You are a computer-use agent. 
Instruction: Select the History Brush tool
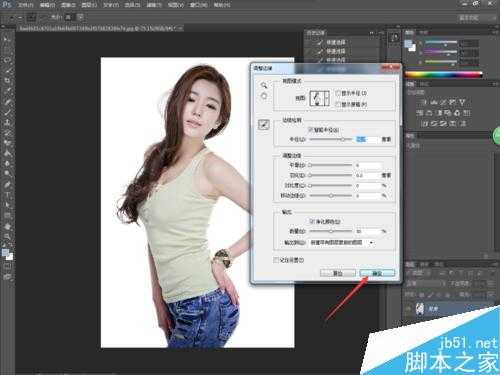[7, 133]
